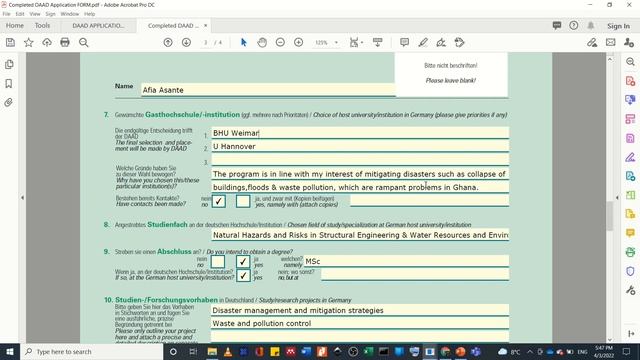Close the Completed DAAD tab
640x360 pixels.
click(x=205, y=25)
